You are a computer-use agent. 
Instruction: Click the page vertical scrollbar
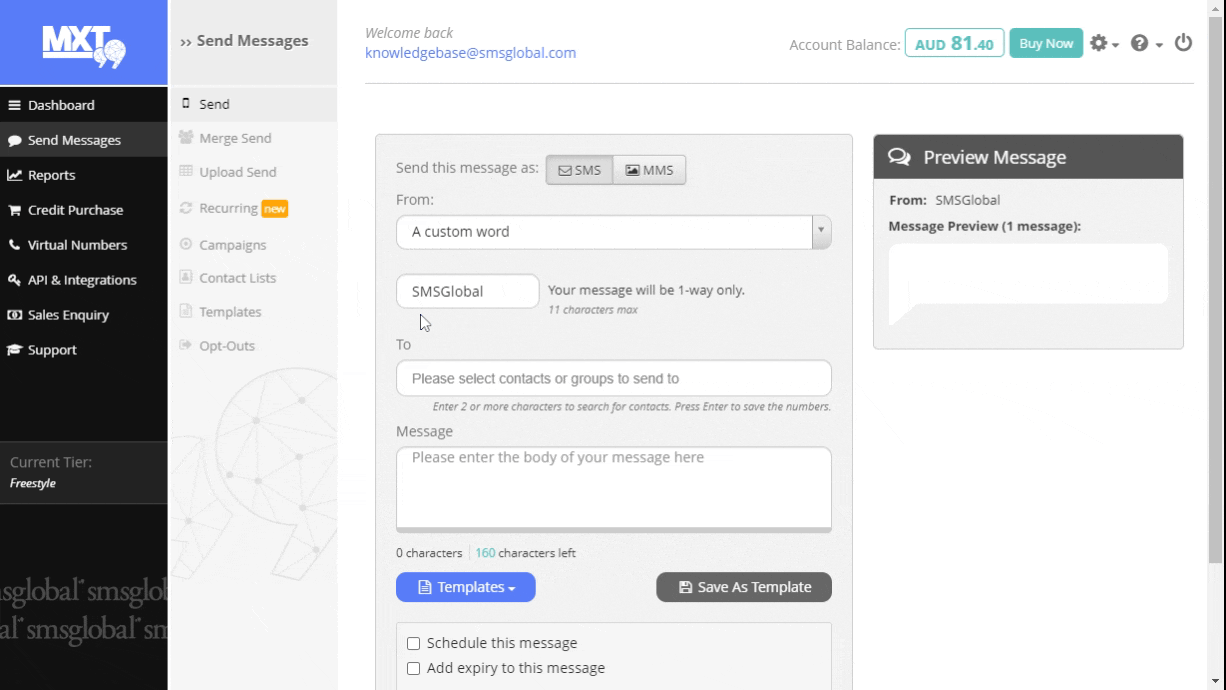(x=1215, y=300)
